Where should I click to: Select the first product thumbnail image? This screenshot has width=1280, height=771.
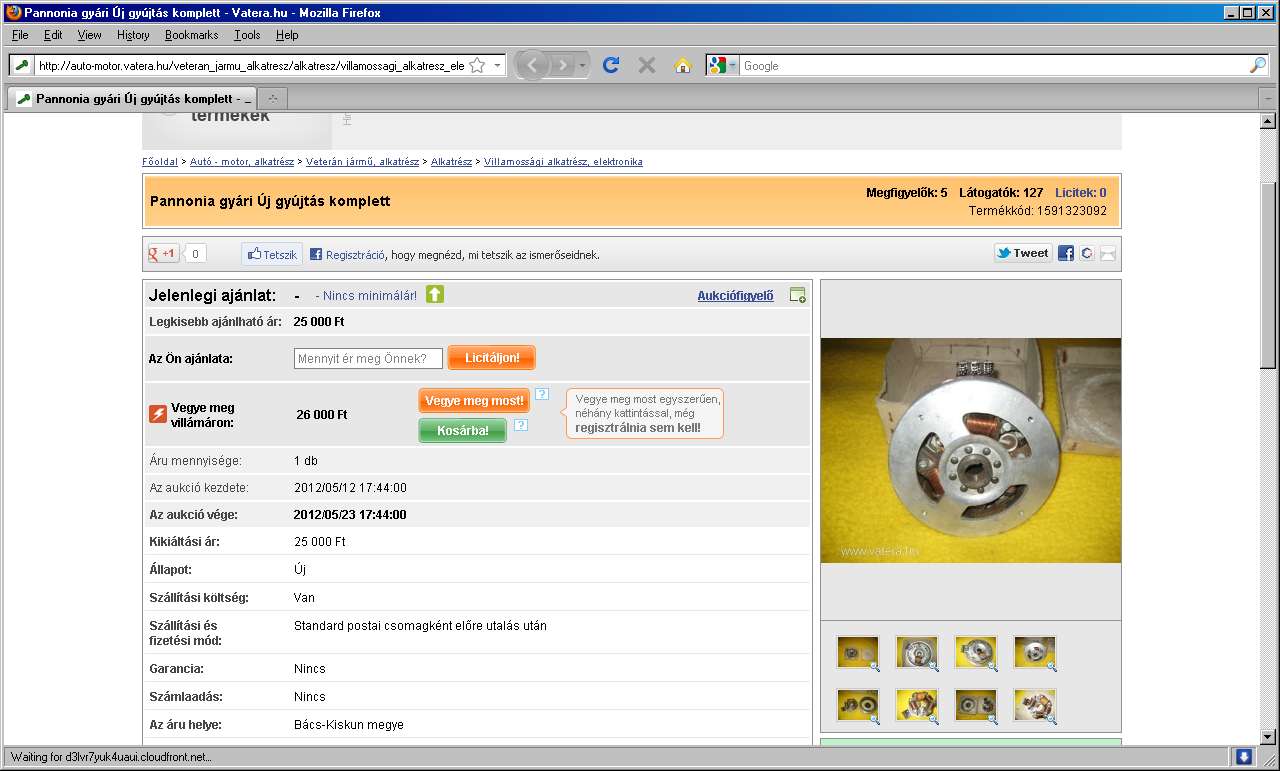(x=857, y=652)
